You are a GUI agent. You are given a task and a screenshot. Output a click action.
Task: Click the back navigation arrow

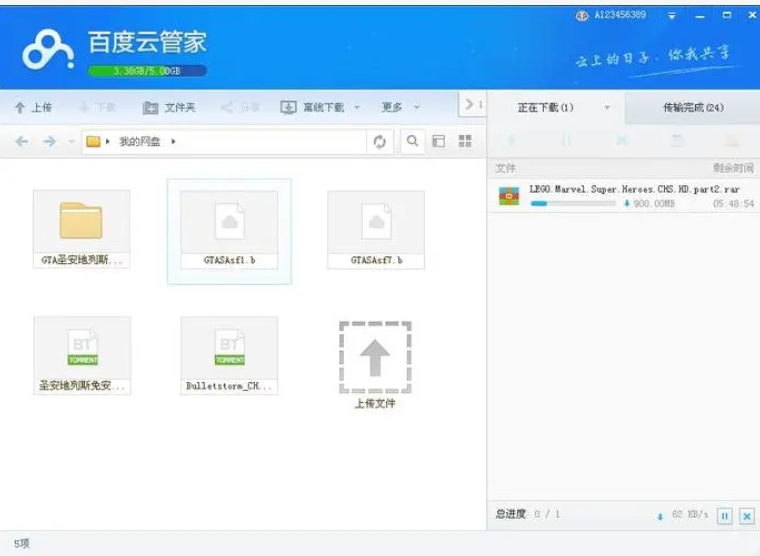click(22, 142)
